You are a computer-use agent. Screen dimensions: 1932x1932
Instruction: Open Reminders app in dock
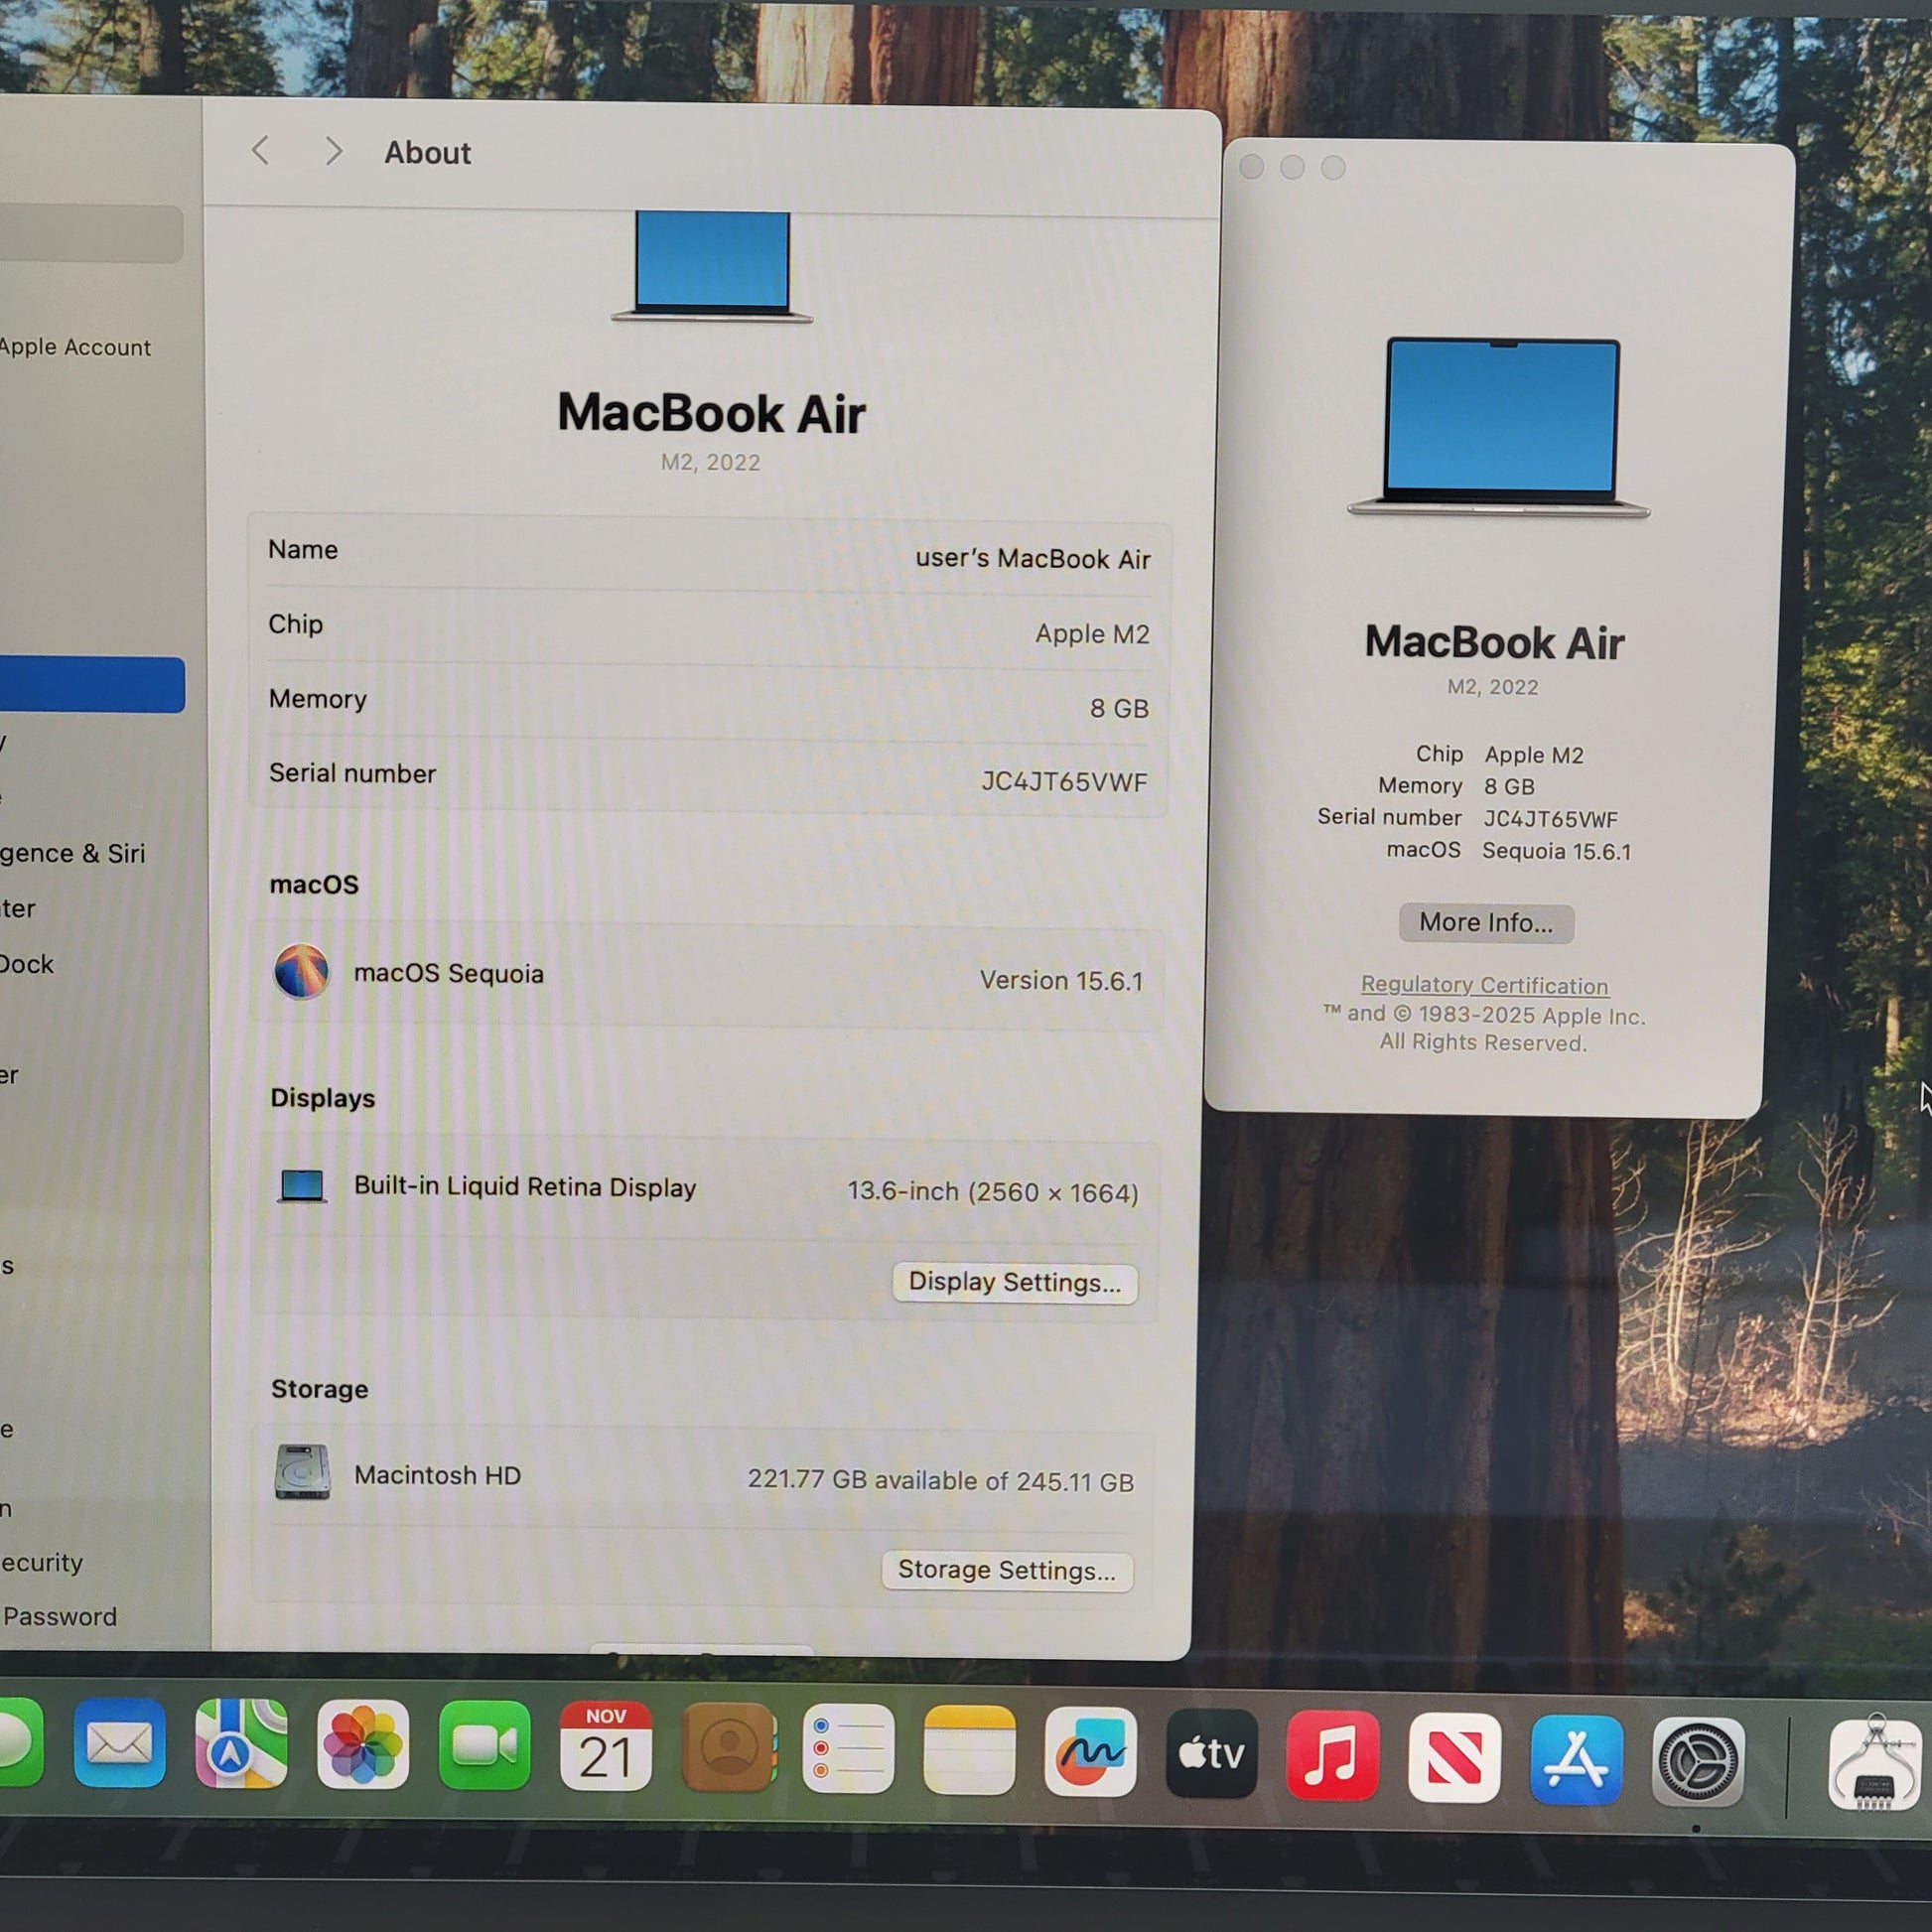(x=848, y=1749)
